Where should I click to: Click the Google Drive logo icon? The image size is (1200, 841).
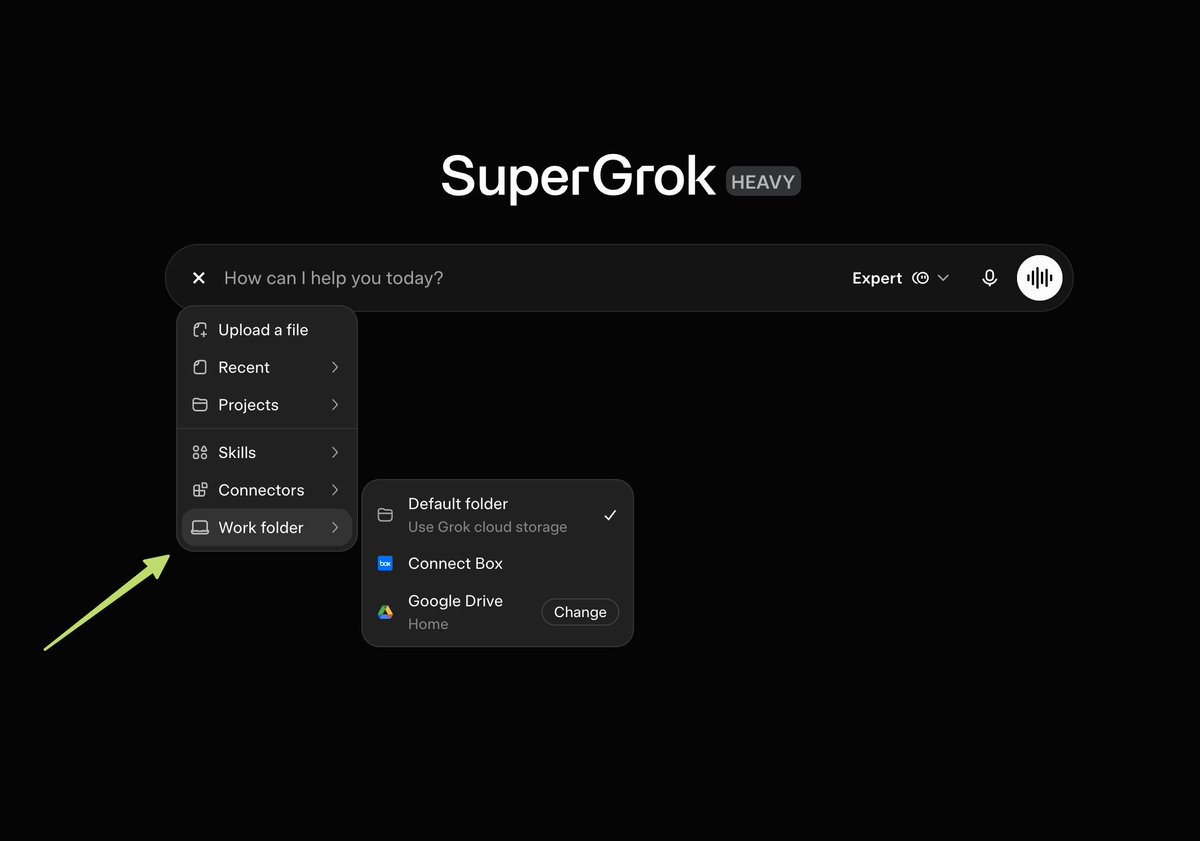(x=385, y=612)
